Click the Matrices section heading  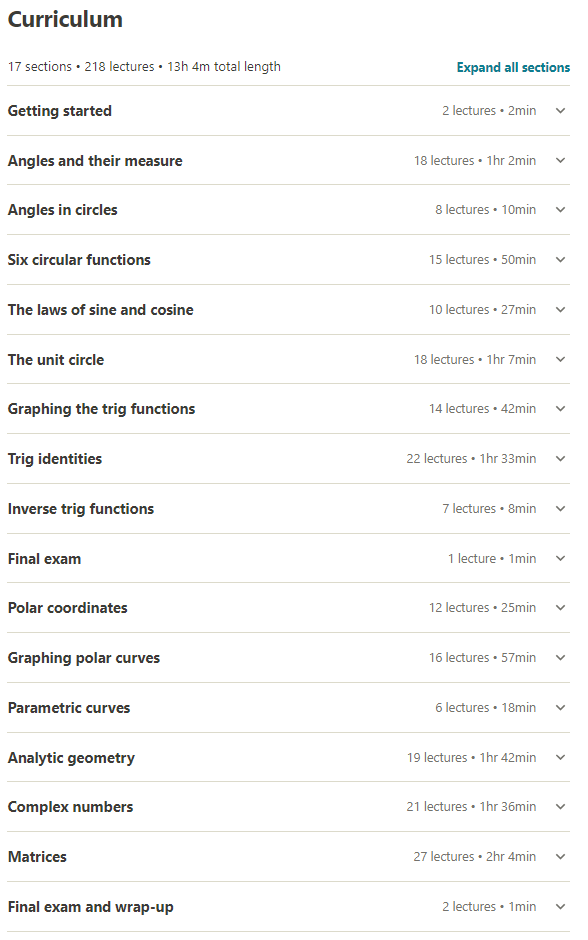(x=37, y=857)
